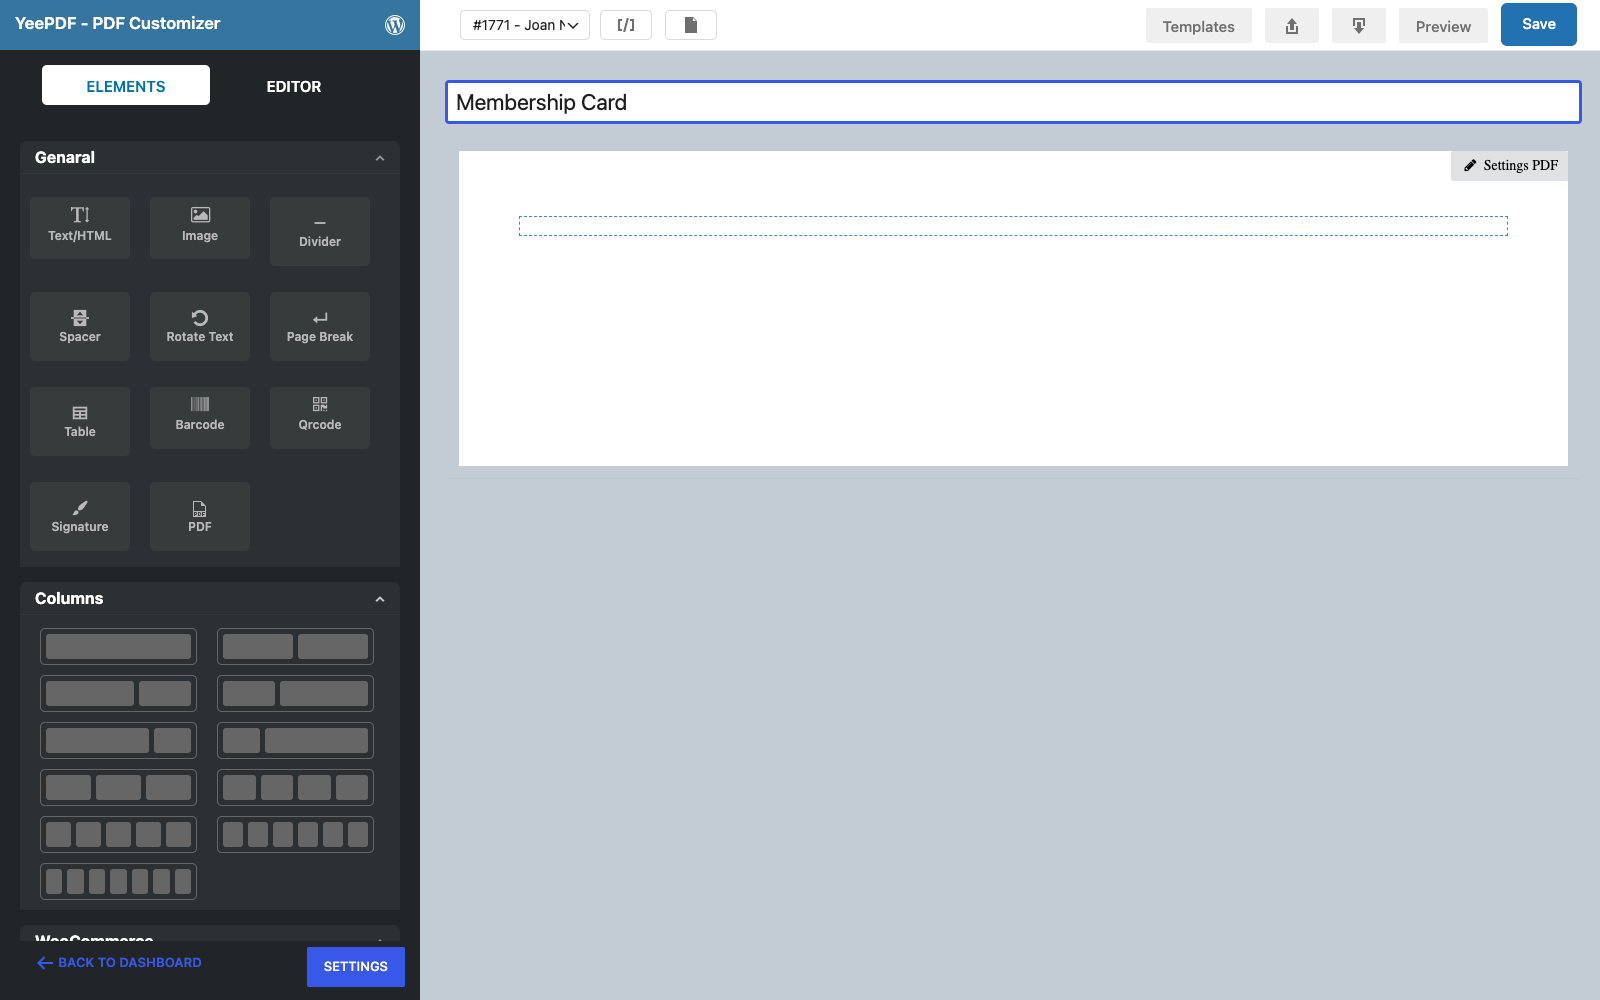Select the Image element

point(200,228)
